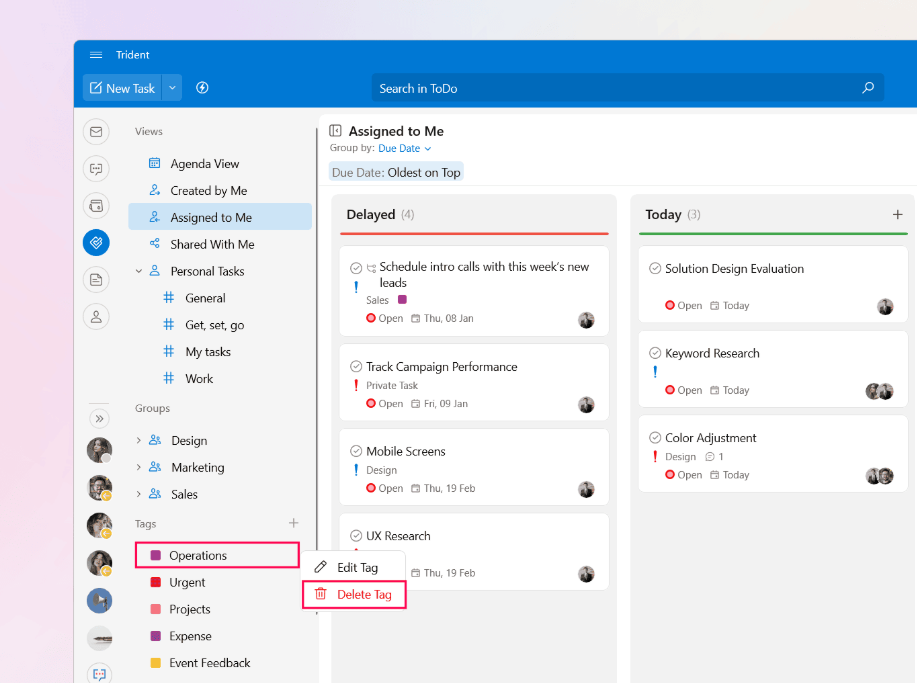Click the Thu, 08 Jan due date
The height and width of the screenshot is (683, 917).
coord(442,319)
